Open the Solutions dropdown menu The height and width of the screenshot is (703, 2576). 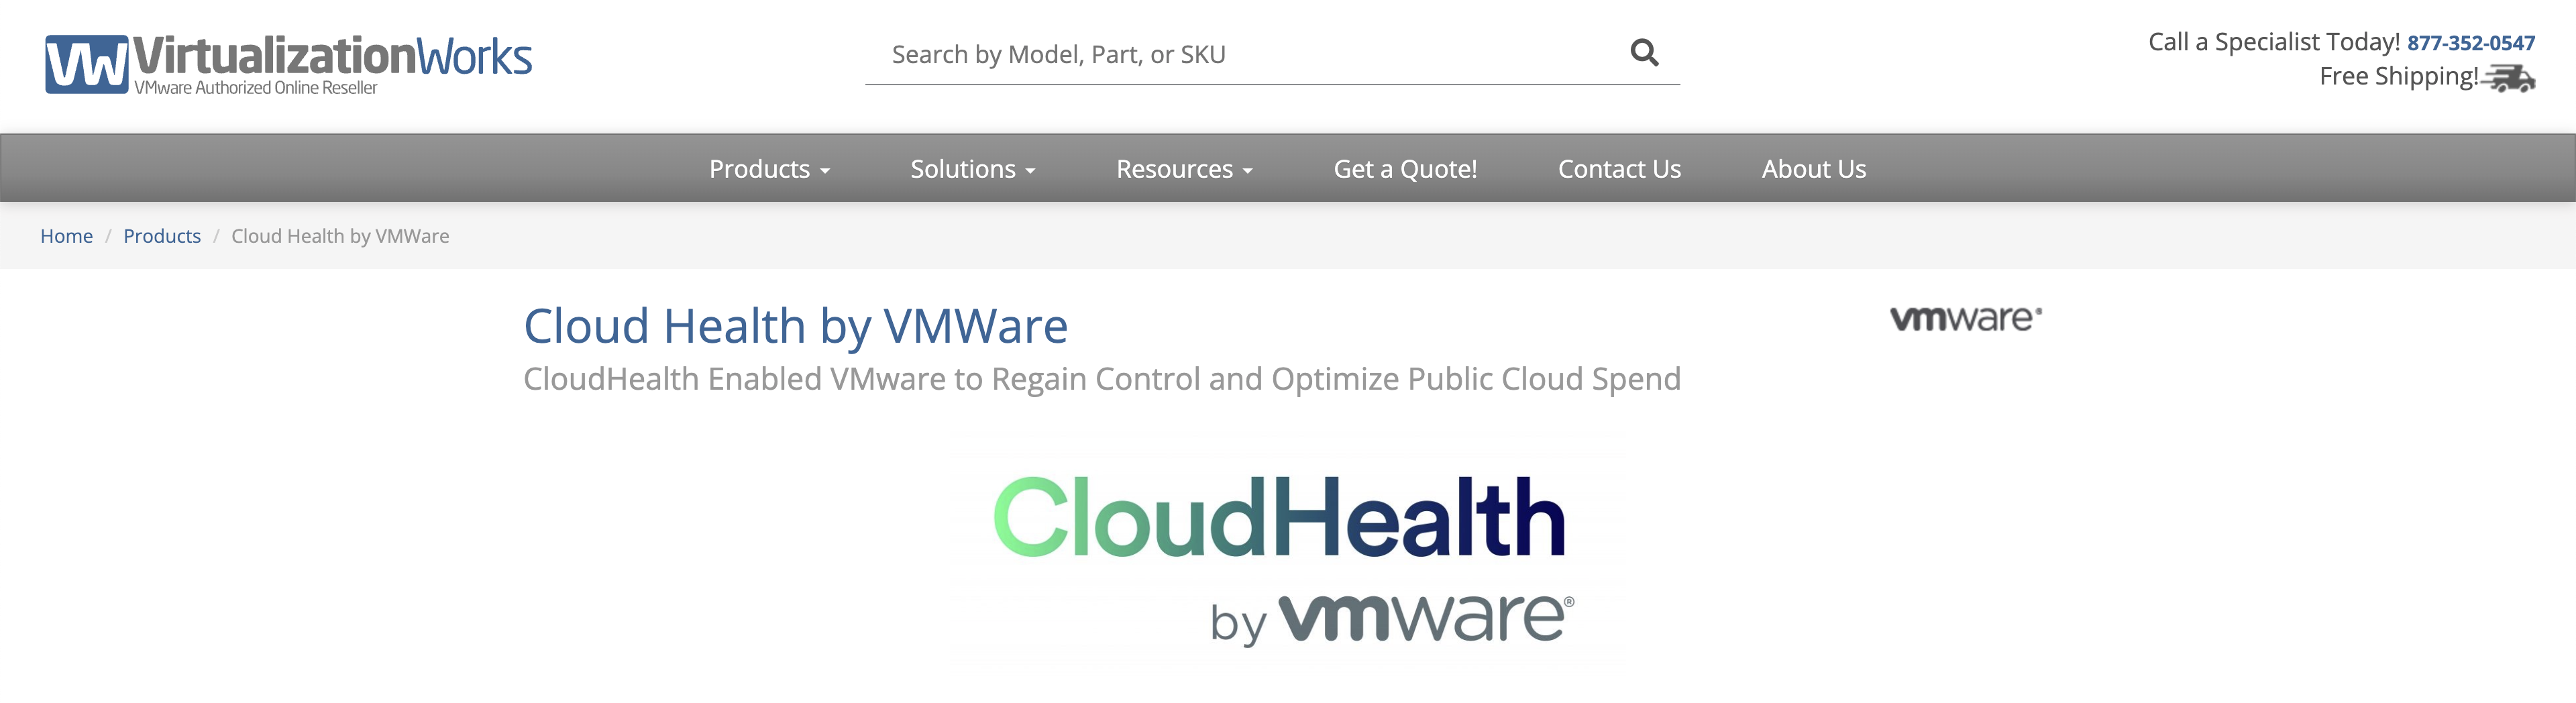972,169
